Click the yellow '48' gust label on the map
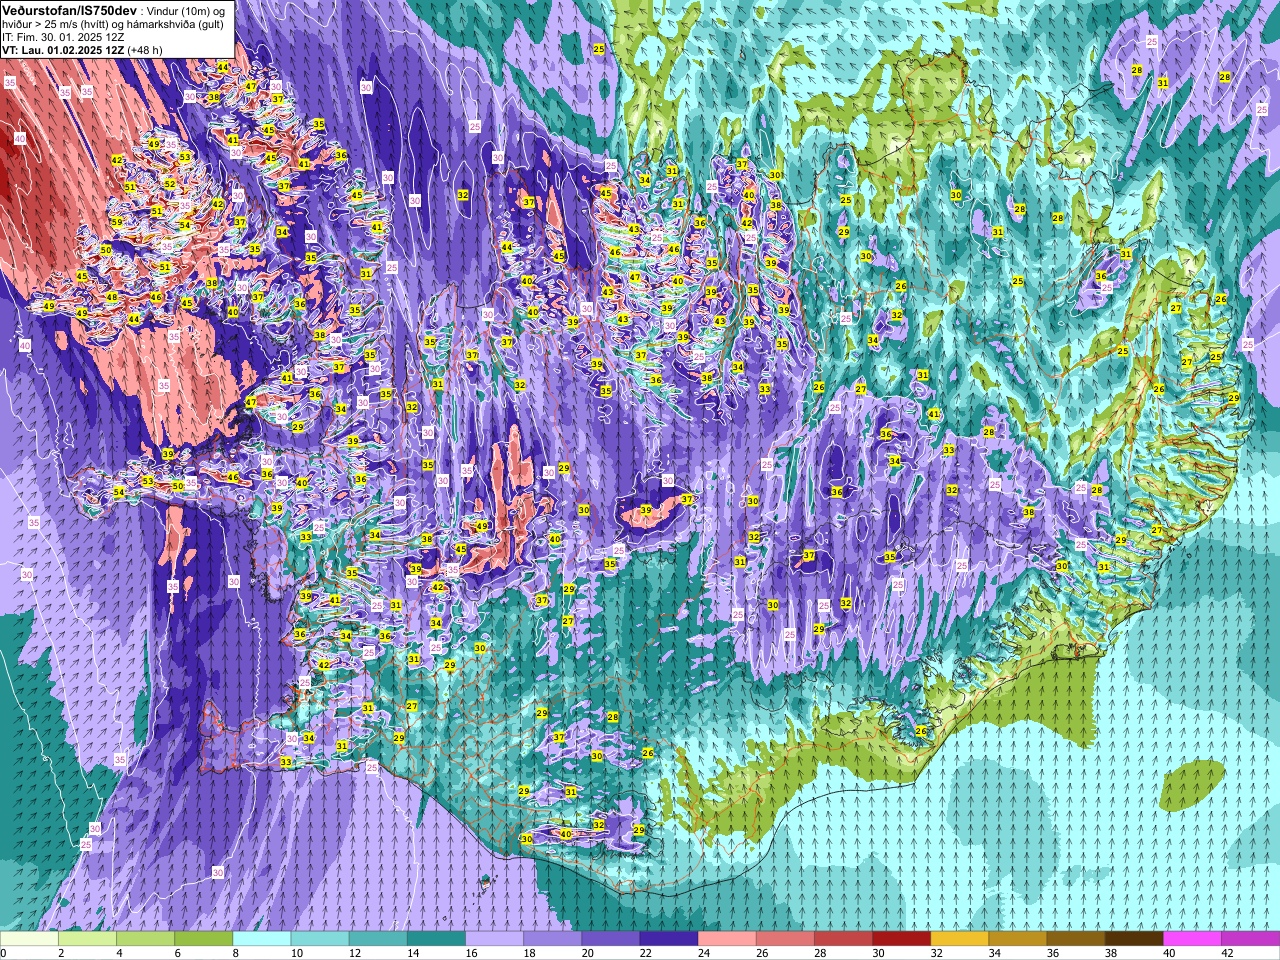Screen dimensions: 1280x960 tap(112, 297)
